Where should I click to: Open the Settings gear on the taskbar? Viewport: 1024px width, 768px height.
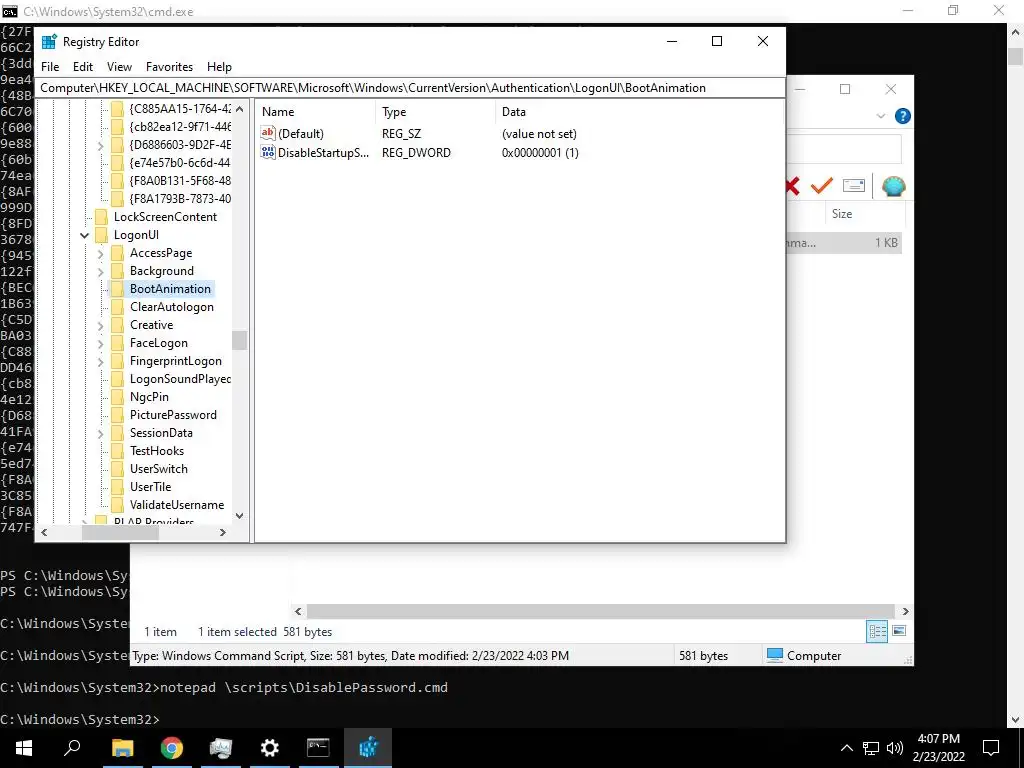[270, 748]
